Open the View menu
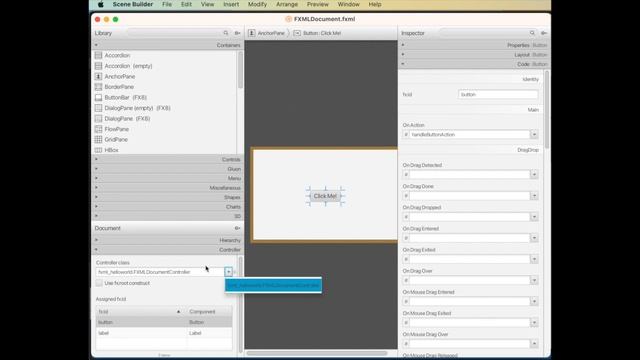640x360 pixels. click(x=207, y=4)
